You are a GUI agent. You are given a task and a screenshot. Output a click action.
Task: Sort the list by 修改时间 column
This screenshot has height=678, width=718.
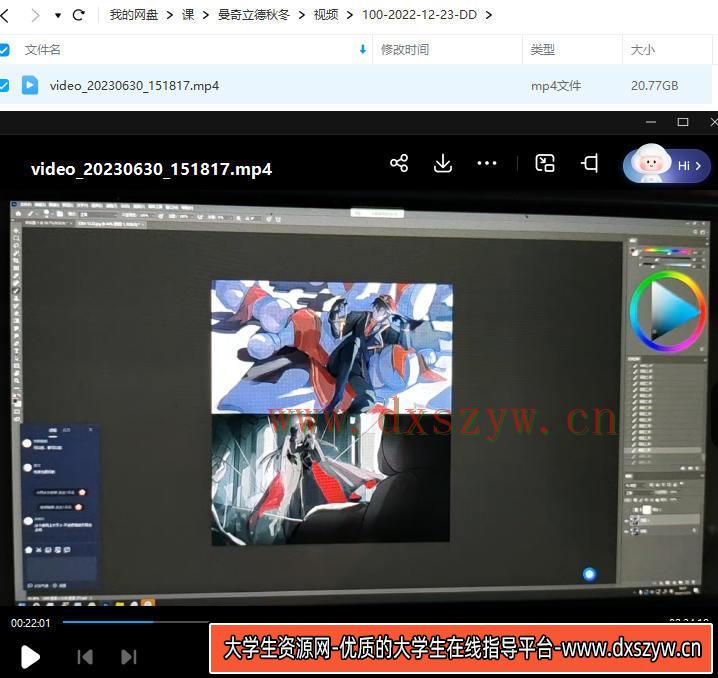pyautogui.click(x=405, y=49)
